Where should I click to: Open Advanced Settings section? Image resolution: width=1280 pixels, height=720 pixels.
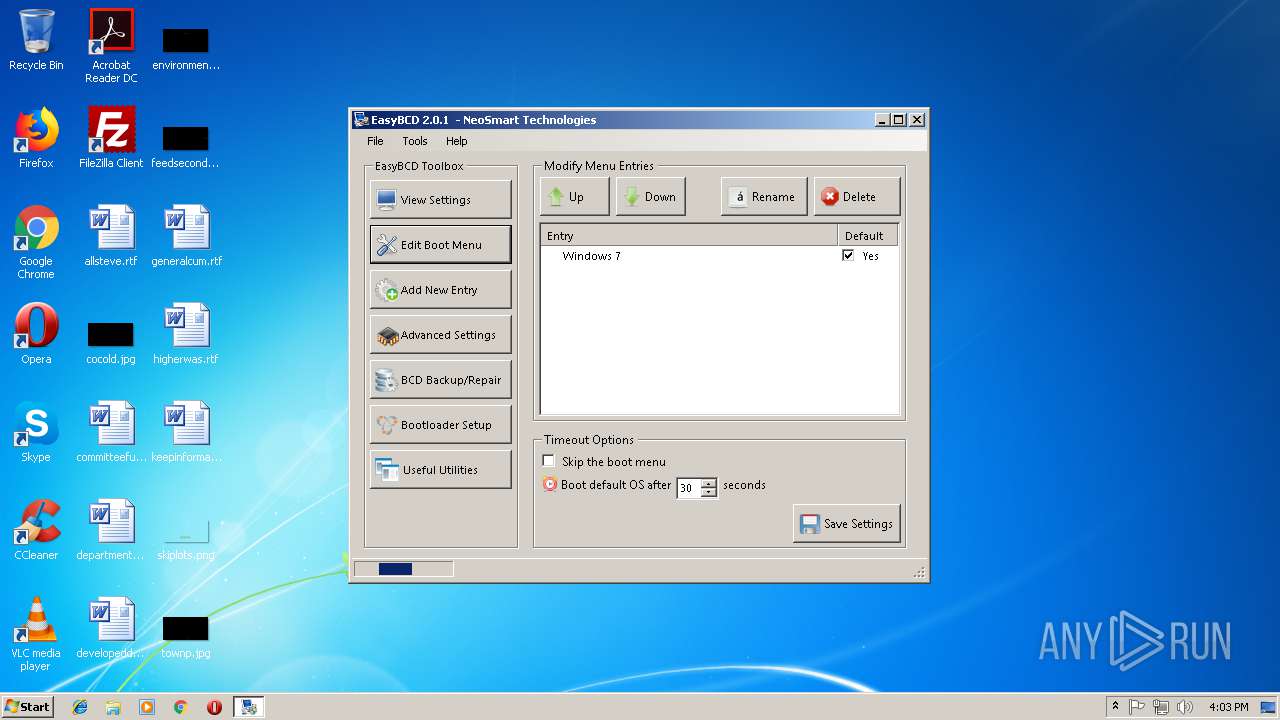440,334
